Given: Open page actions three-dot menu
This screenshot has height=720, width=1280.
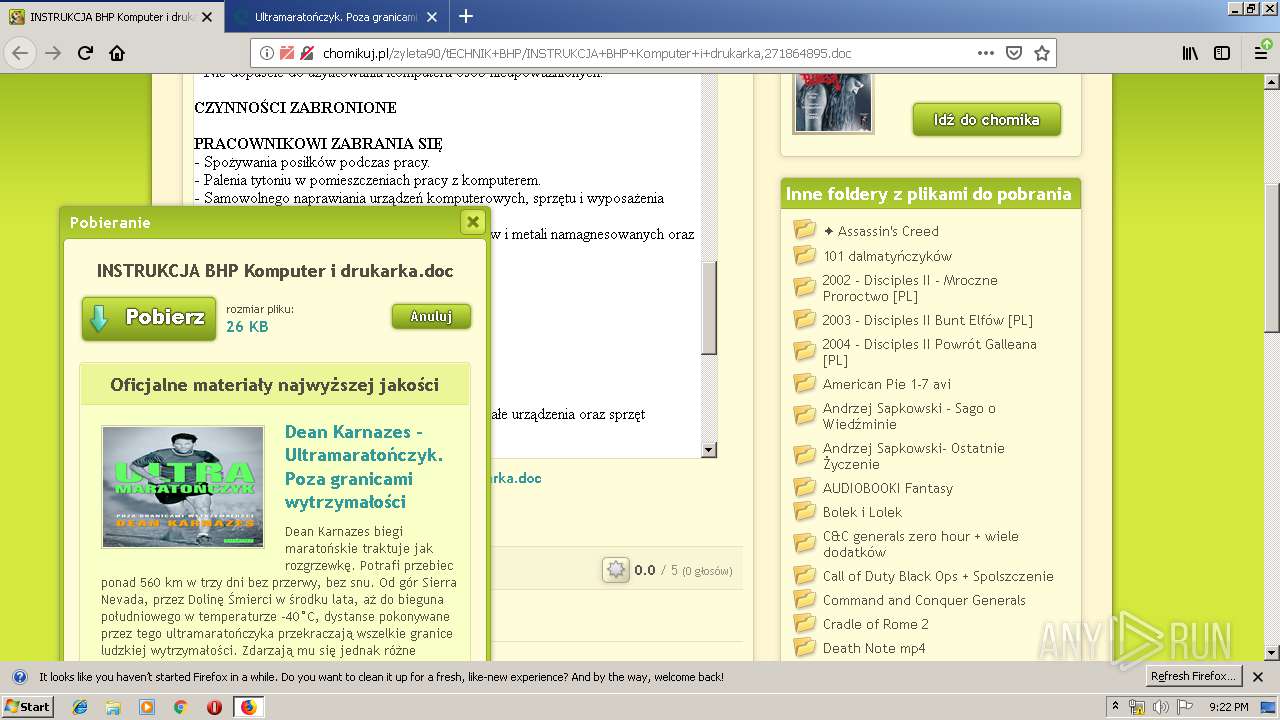Looking at the screenshot, I should 986,53.
